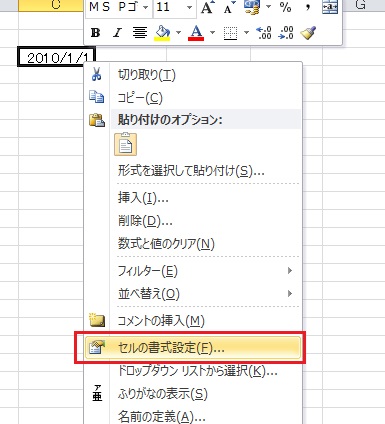
Task: Choose 切り取り(T) from context menu
Action: click(x=193, y=75)
